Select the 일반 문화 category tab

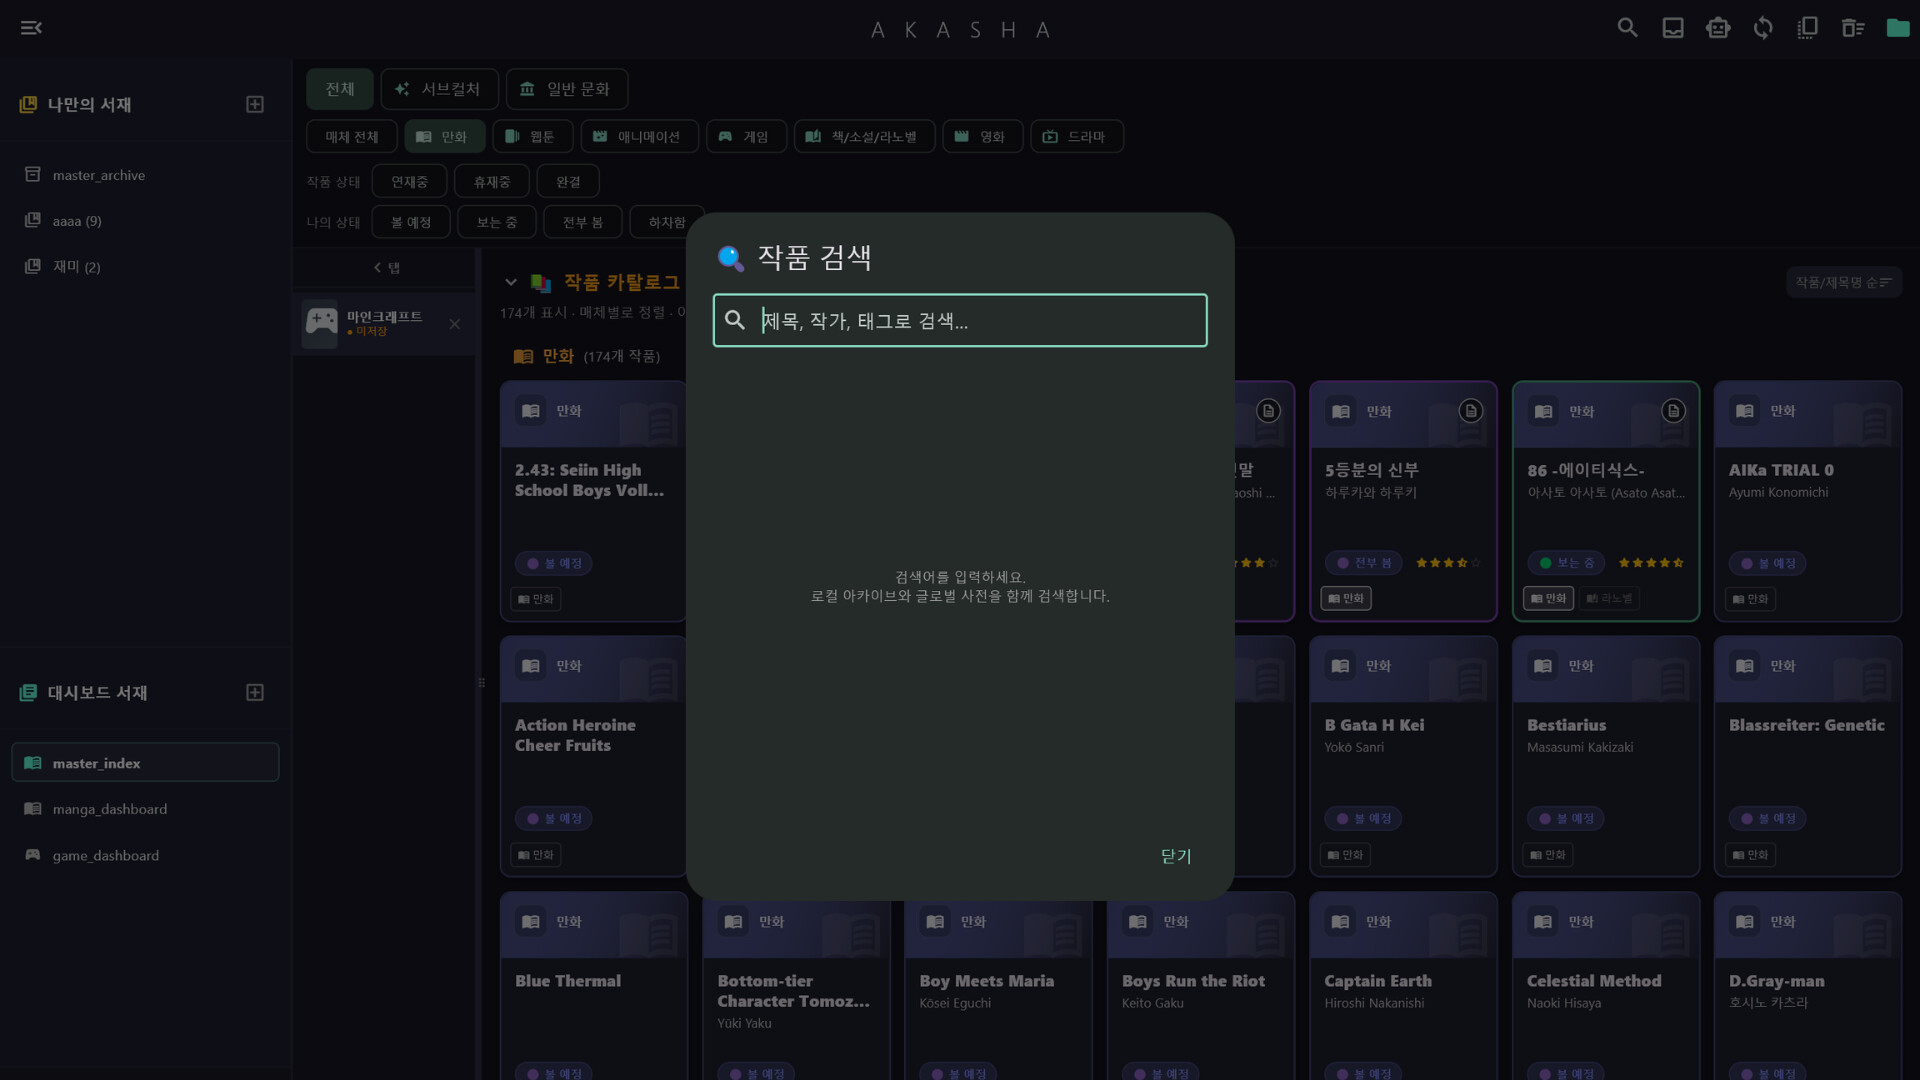(x=567, y=89)
